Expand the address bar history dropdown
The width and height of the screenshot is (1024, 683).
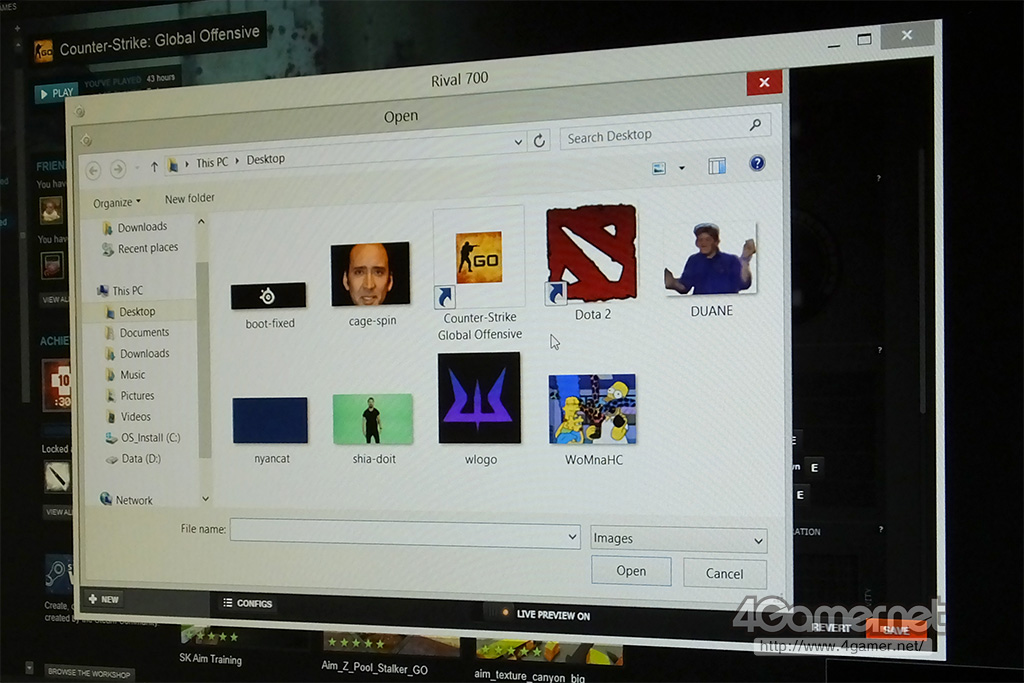click(518, 141)
